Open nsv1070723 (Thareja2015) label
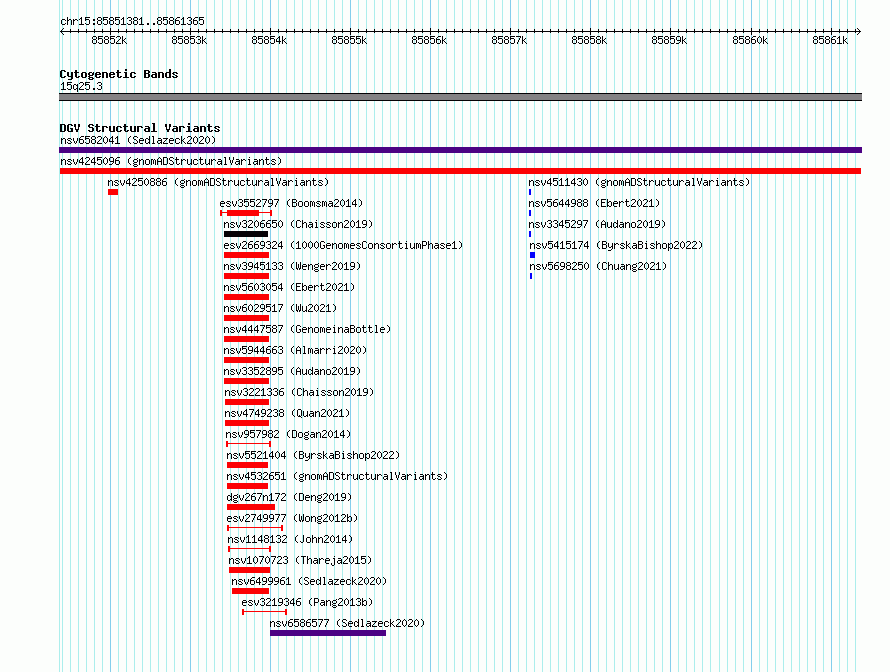 pyautogui.click(x=300, y=560)
